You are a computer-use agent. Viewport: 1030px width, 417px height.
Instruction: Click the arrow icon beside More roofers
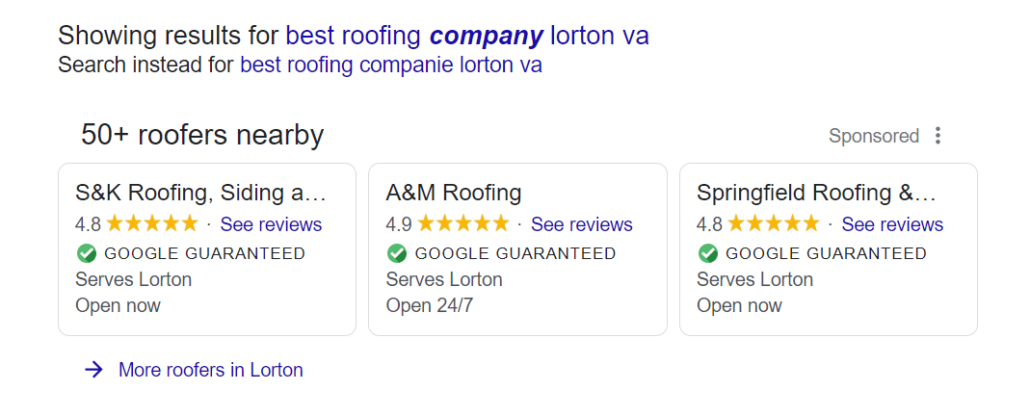pyautogui.click(x=94, y=370)
